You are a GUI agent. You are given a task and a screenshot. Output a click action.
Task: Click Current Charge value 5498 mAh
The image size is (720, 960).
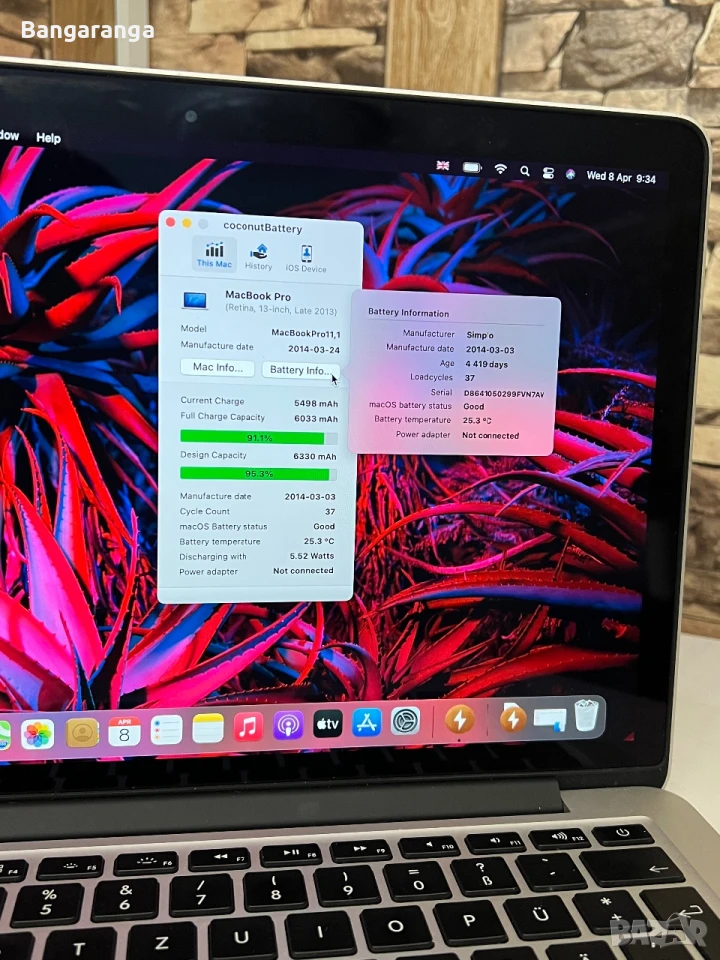pos(316,403)
